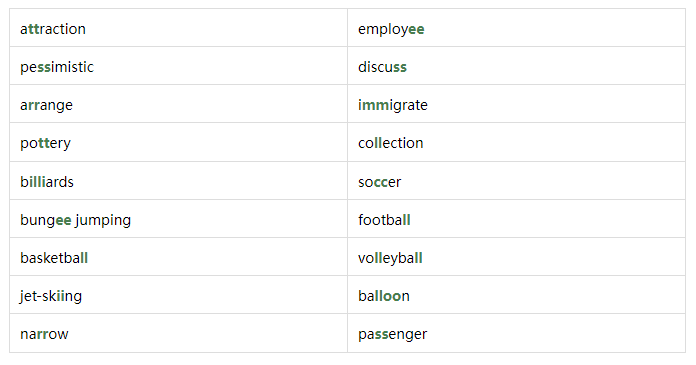Click the green double-e in employee

click(x=416, y=30)
